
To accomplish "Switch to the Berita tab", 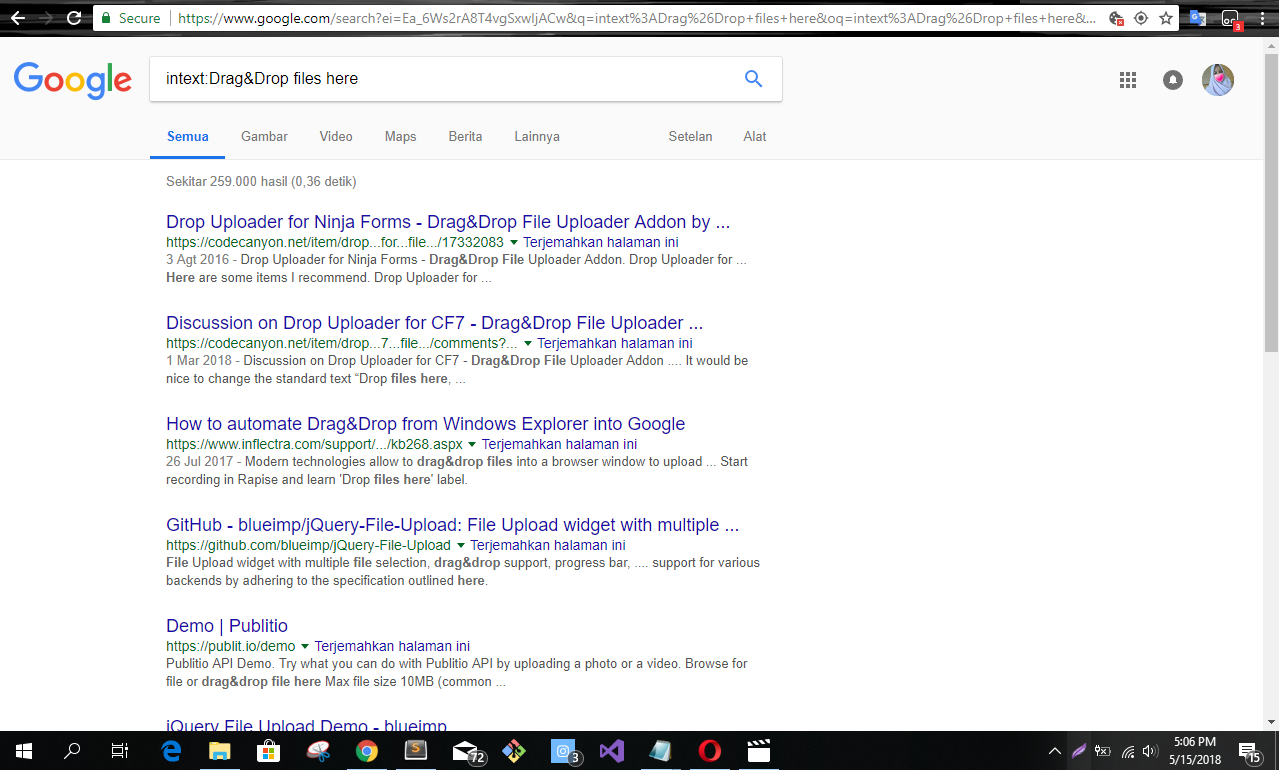I will click(465, 137).
